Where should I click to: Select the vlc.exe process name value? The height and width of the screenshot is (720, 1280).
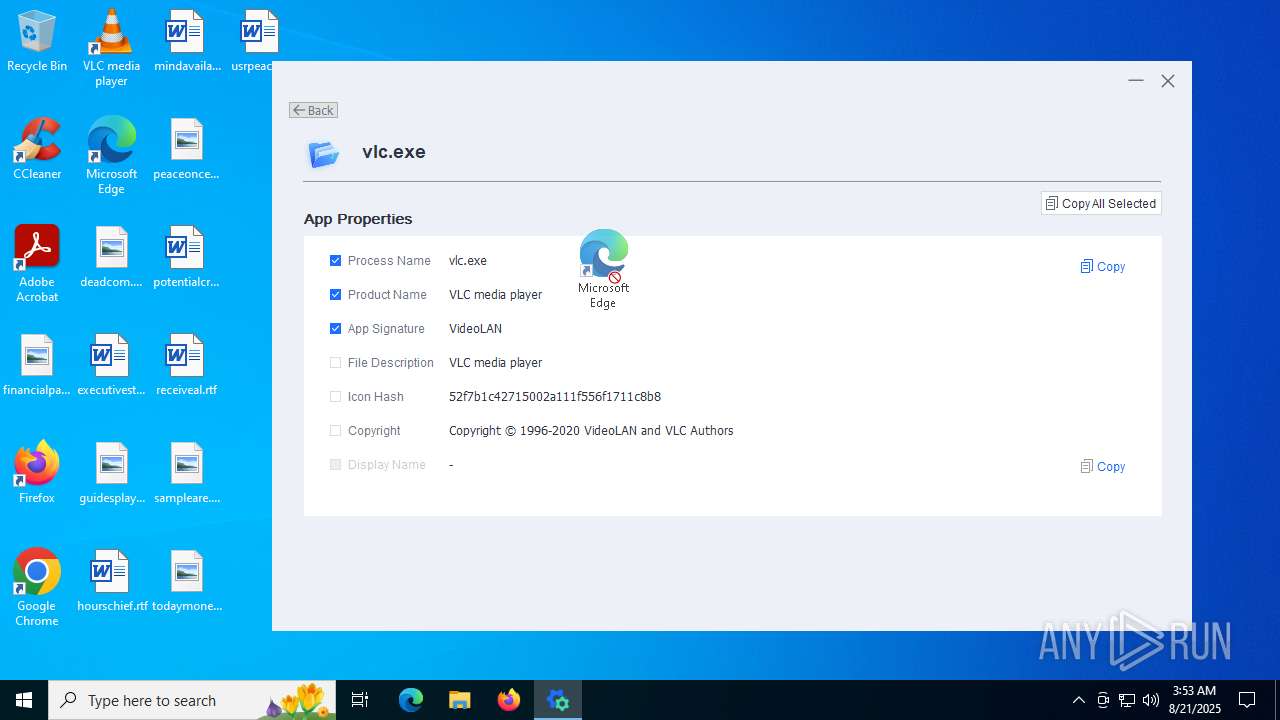tap(468, 261)
